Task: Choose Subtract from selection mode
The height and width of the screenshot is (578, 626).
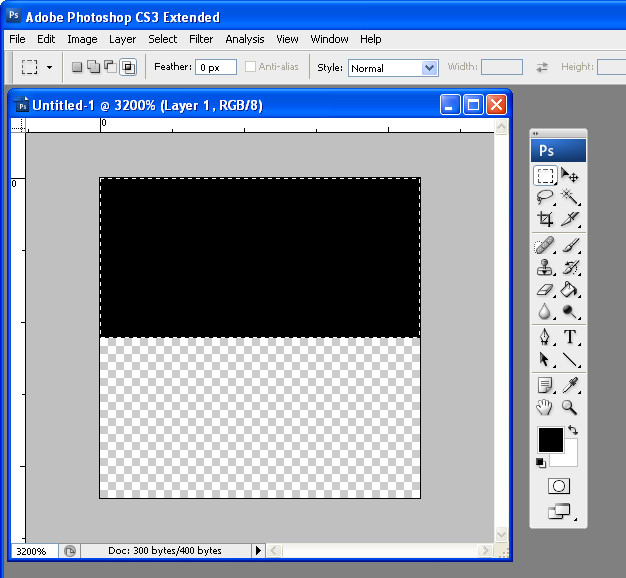Action: (x=111, y=67)
